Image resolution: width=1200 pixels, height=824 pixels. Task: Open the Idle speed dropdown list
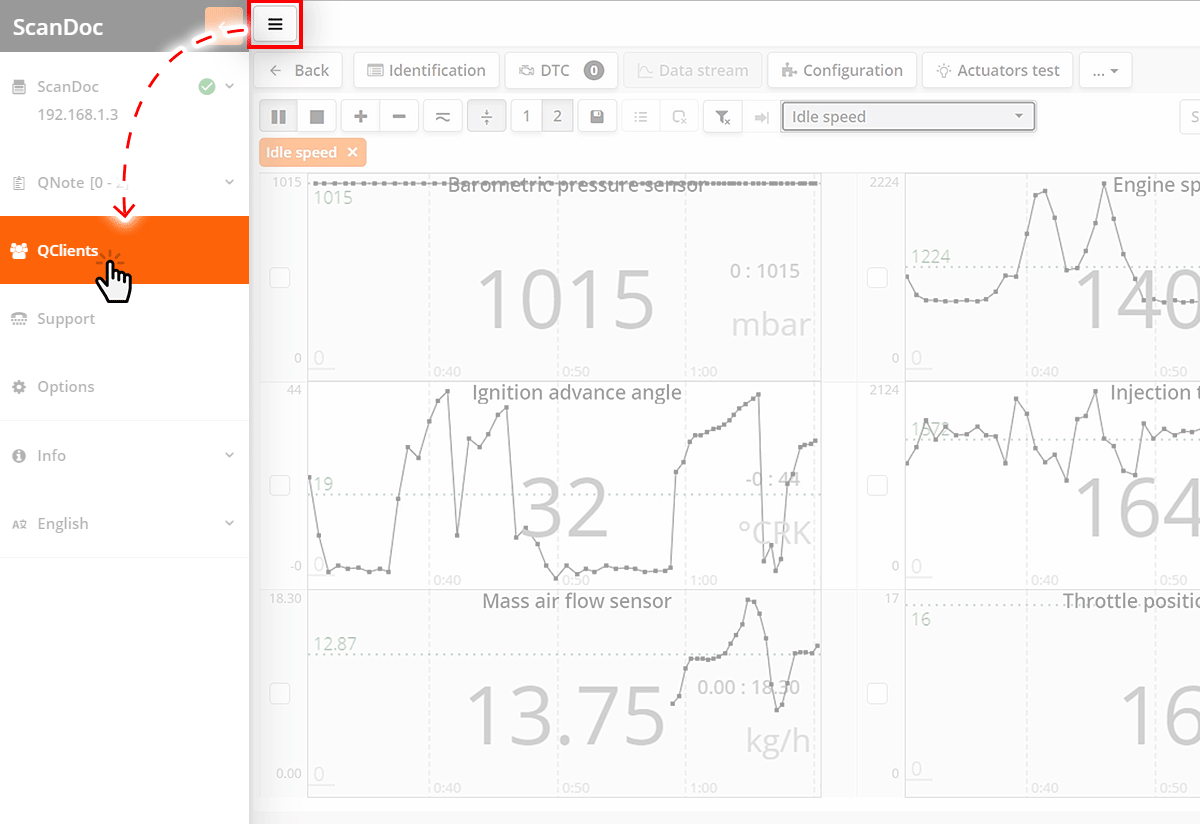click(x=907, y=117)
